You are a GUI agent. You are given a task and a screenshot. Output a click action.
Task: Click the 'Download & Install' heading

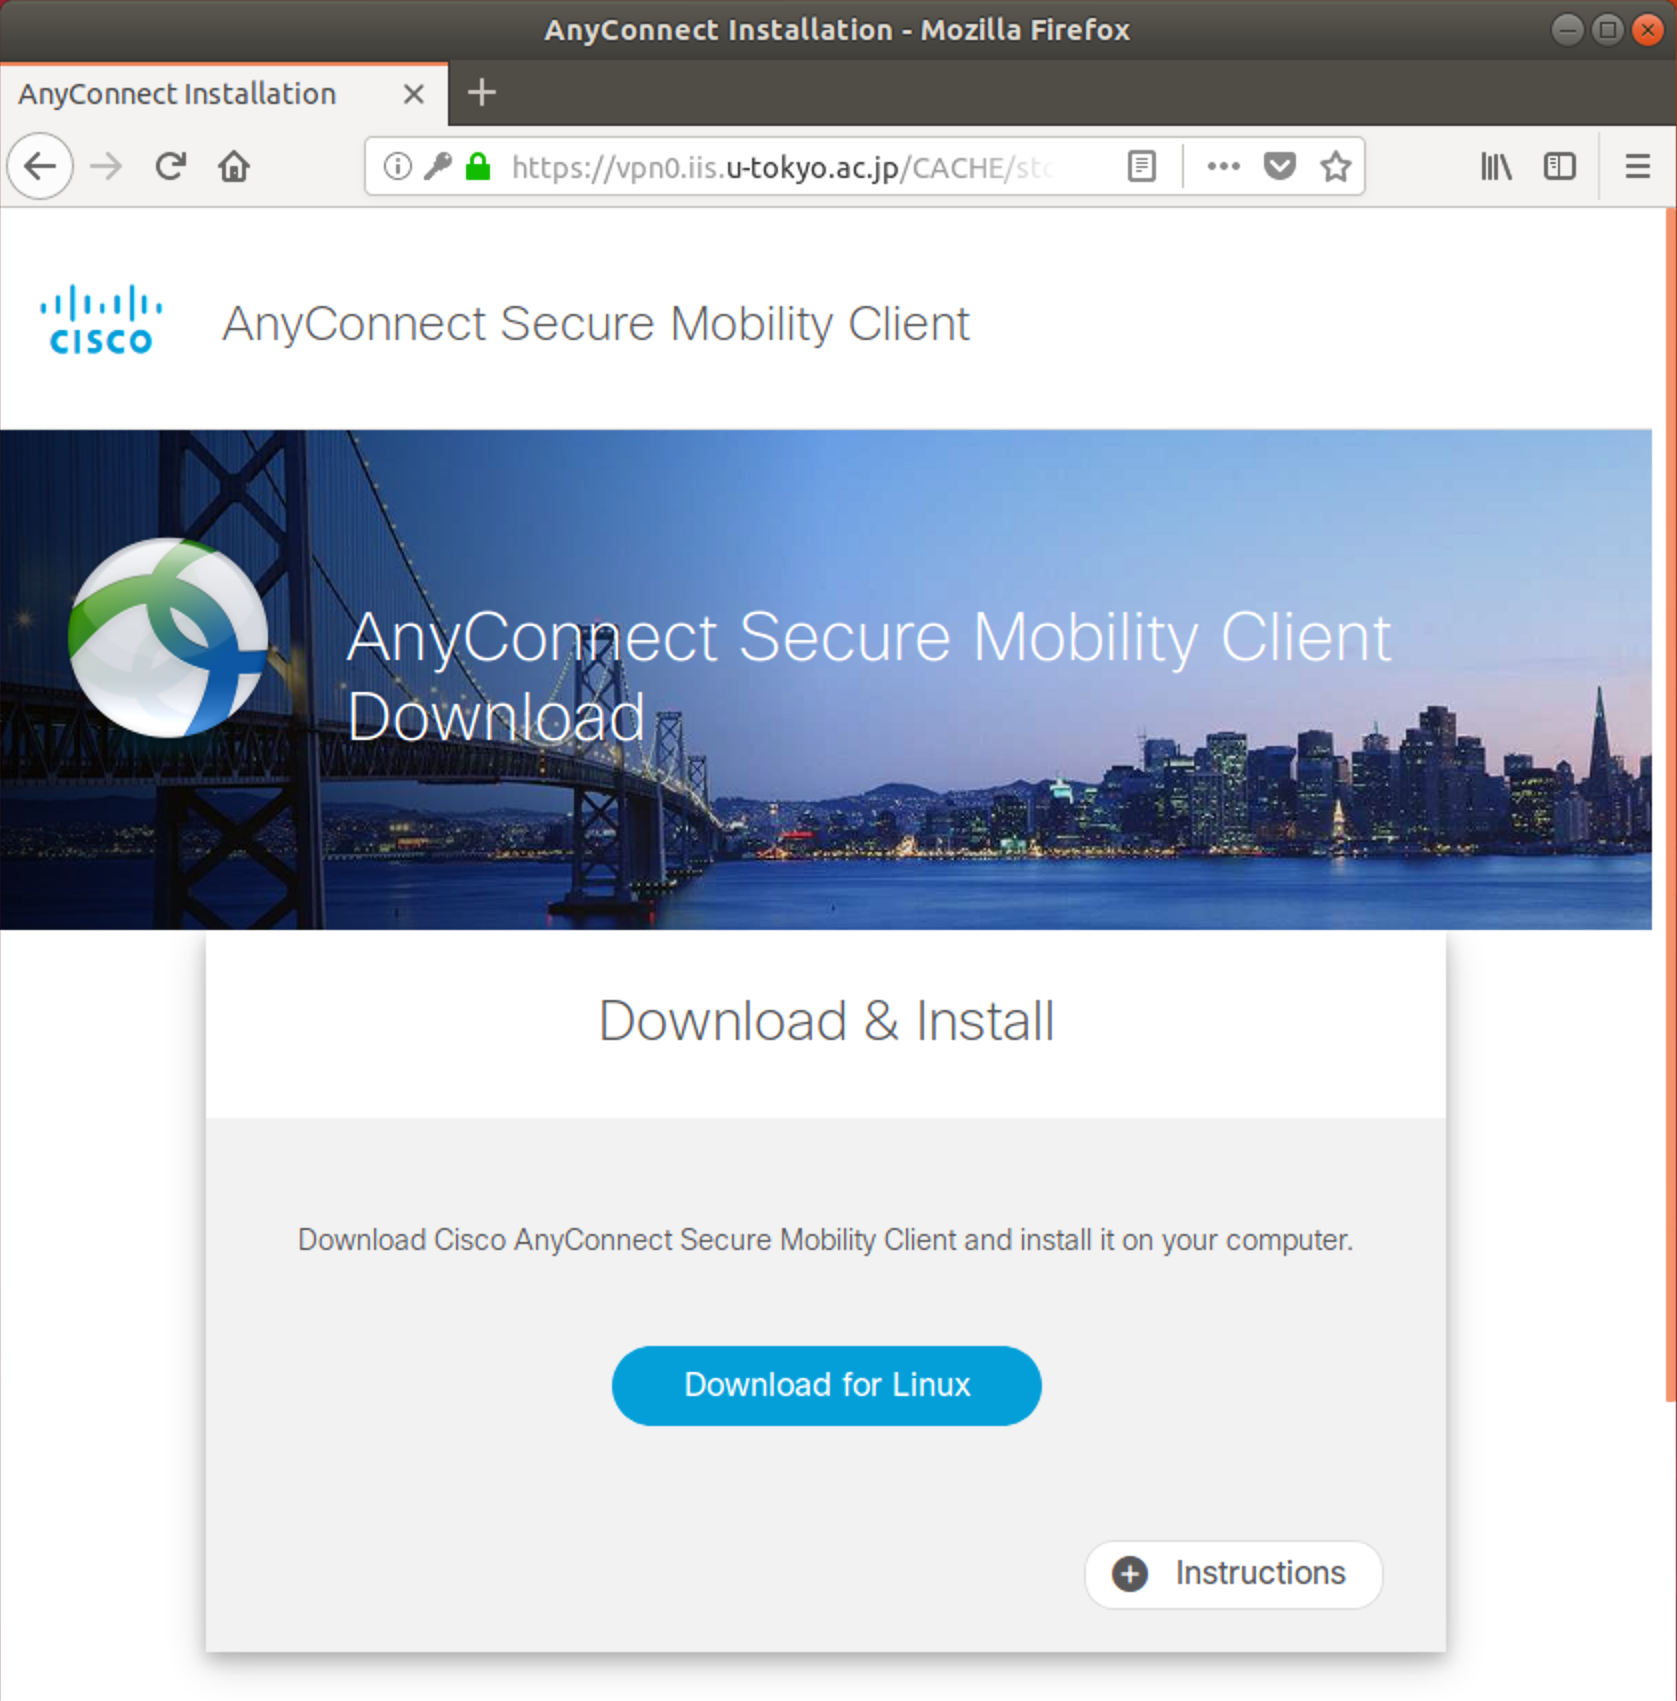[826, 1021]
